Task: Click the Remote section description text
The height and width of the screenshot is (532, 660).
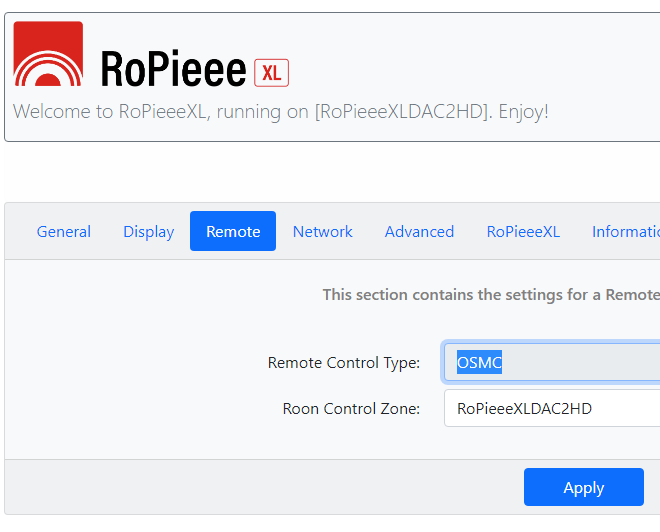Action: point(491,295)
